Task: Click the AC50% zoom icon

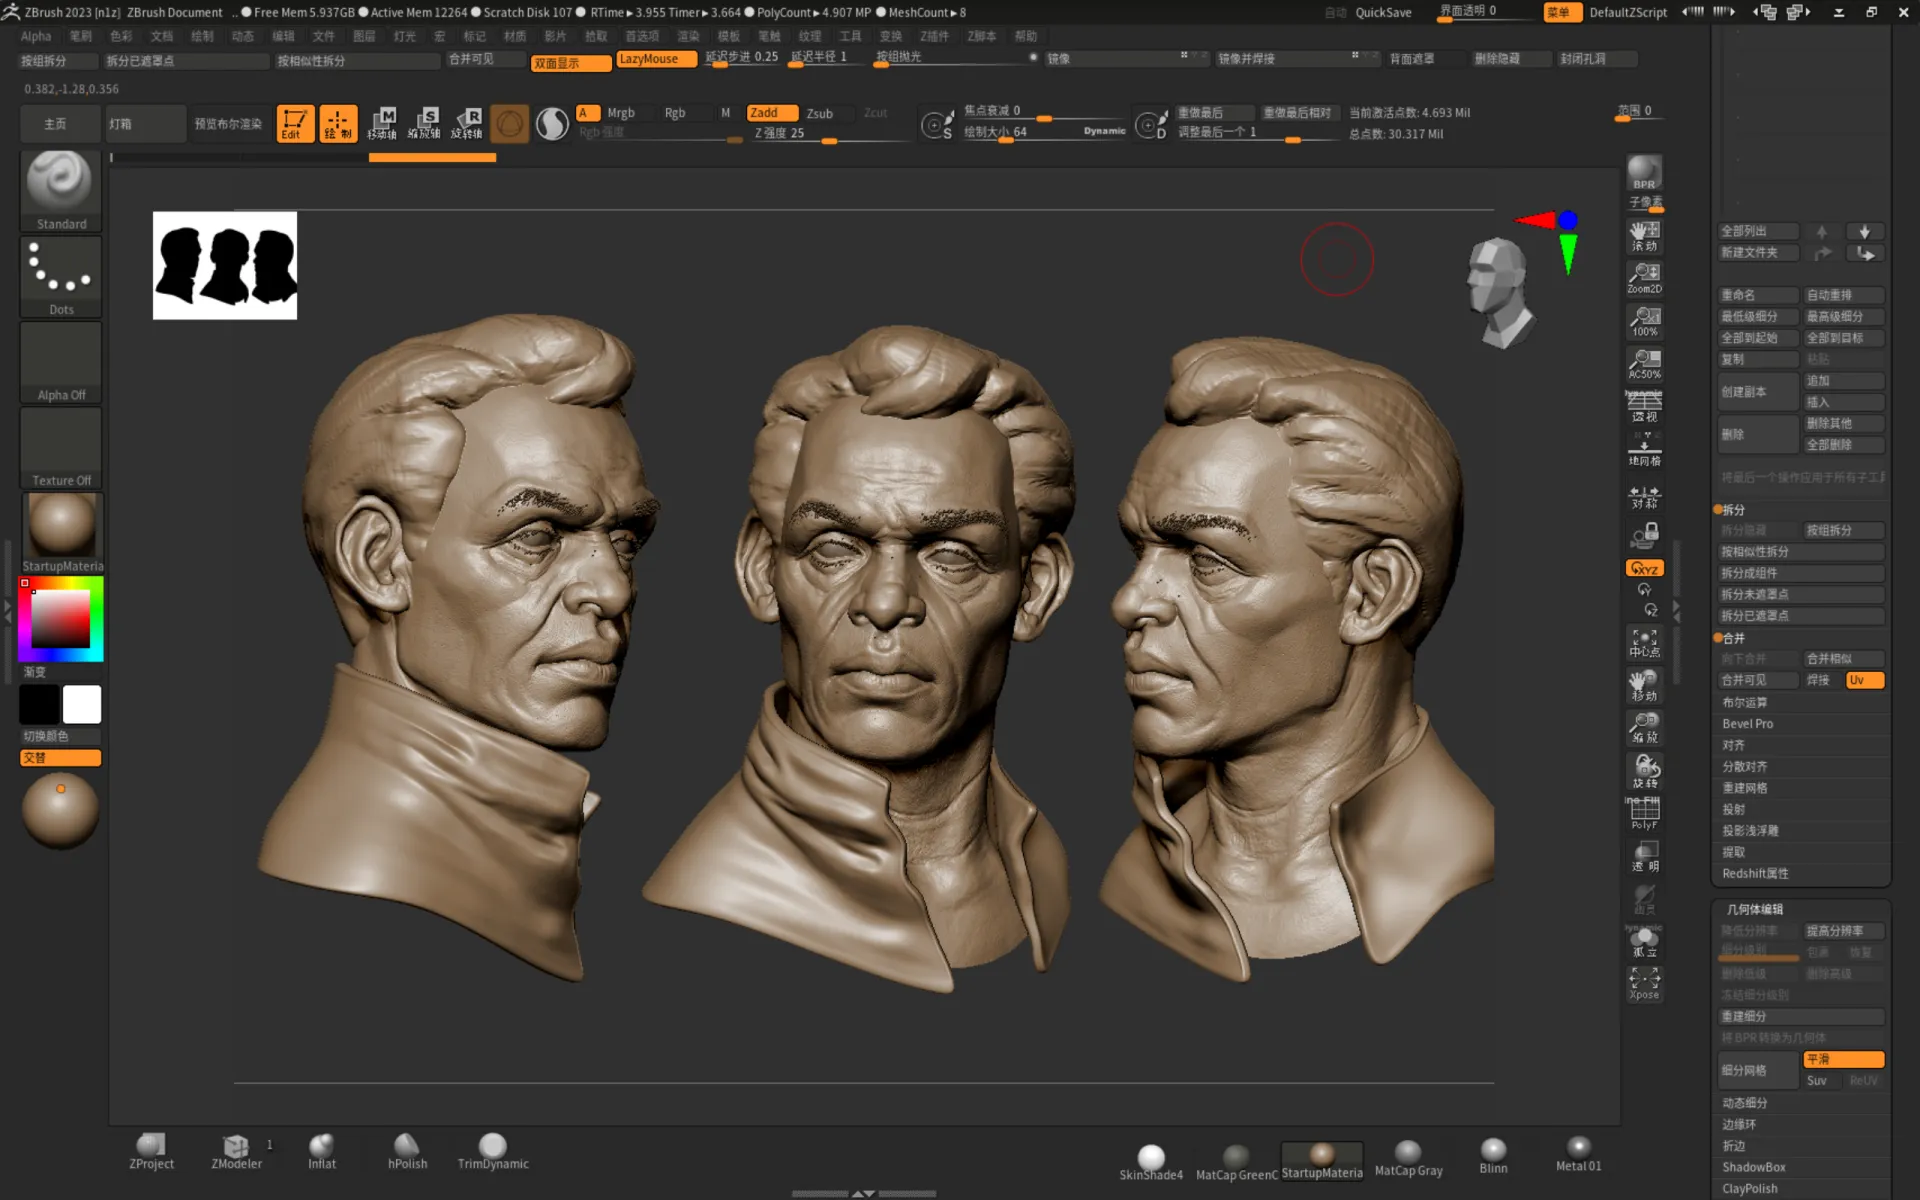Action: 1644,364
